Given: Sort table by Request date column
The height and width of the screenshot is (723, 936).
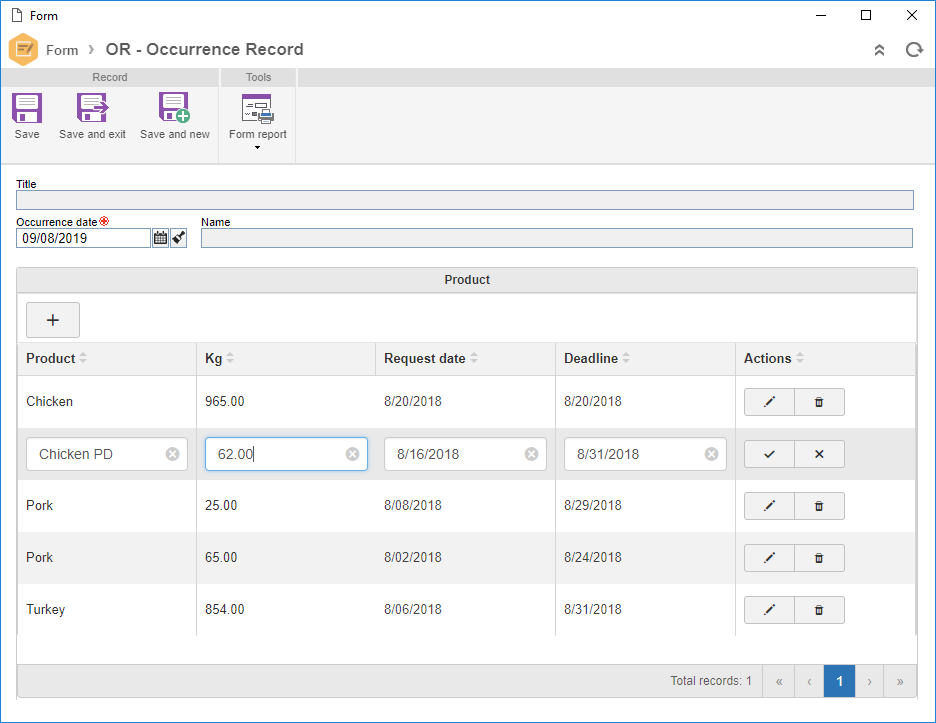Looking at the screenshot, I should [x=474, y=358].
